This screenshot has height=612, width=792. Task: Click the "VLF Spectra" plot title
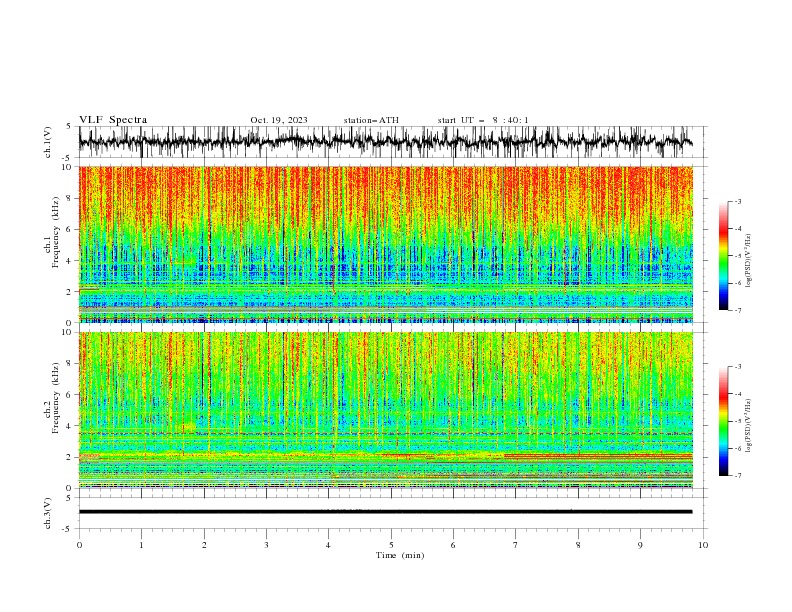(x=113, y=120)
